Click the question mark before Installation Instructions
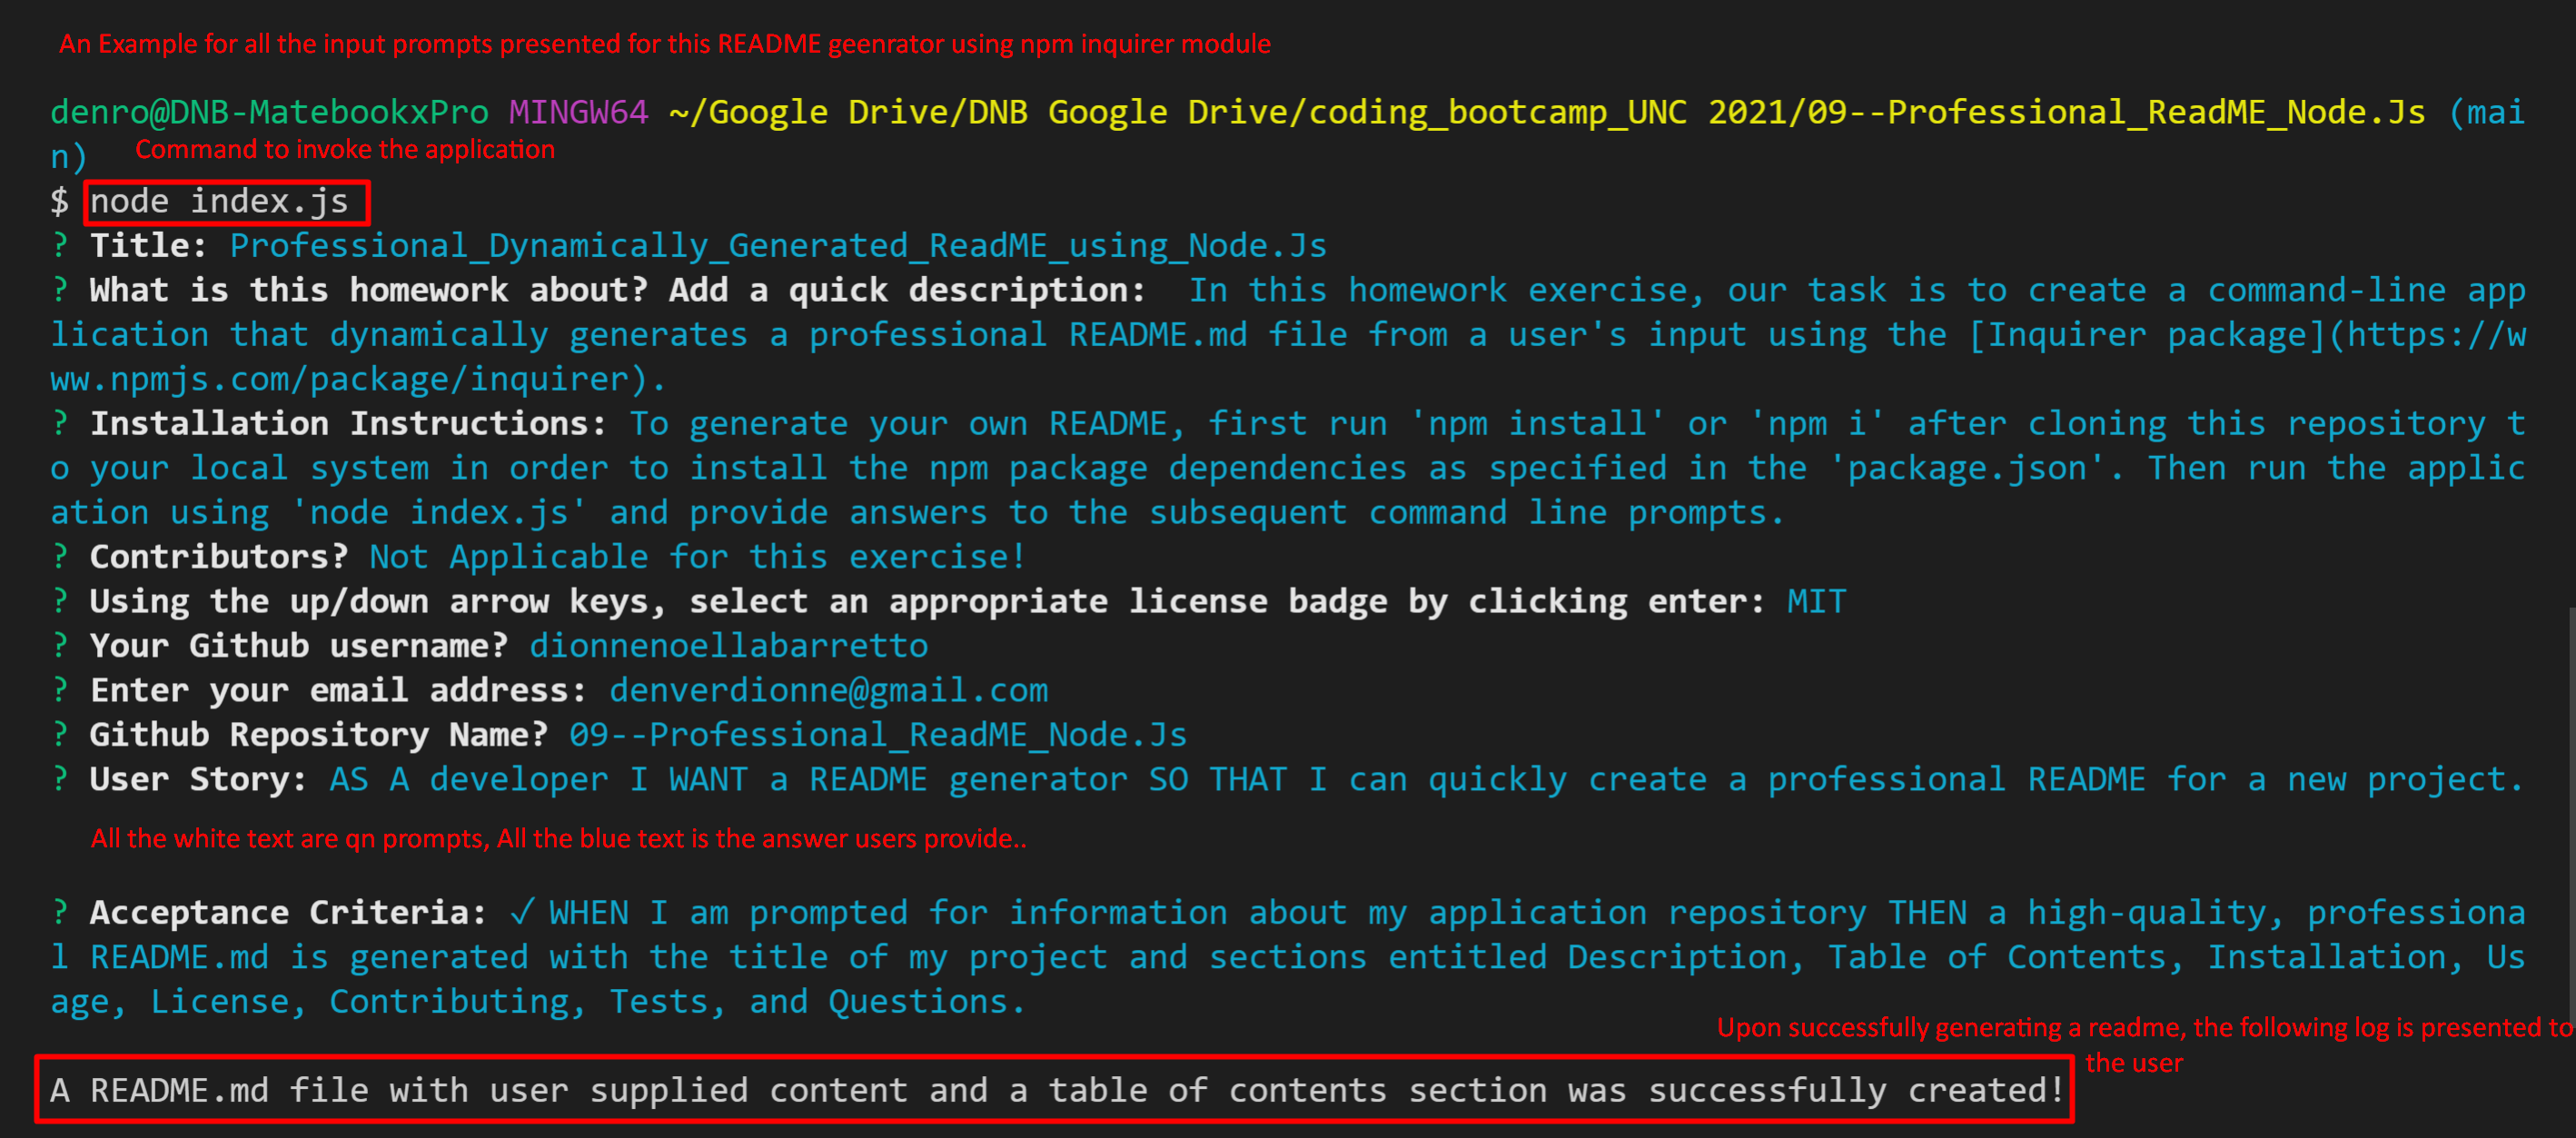 (60, 424)
